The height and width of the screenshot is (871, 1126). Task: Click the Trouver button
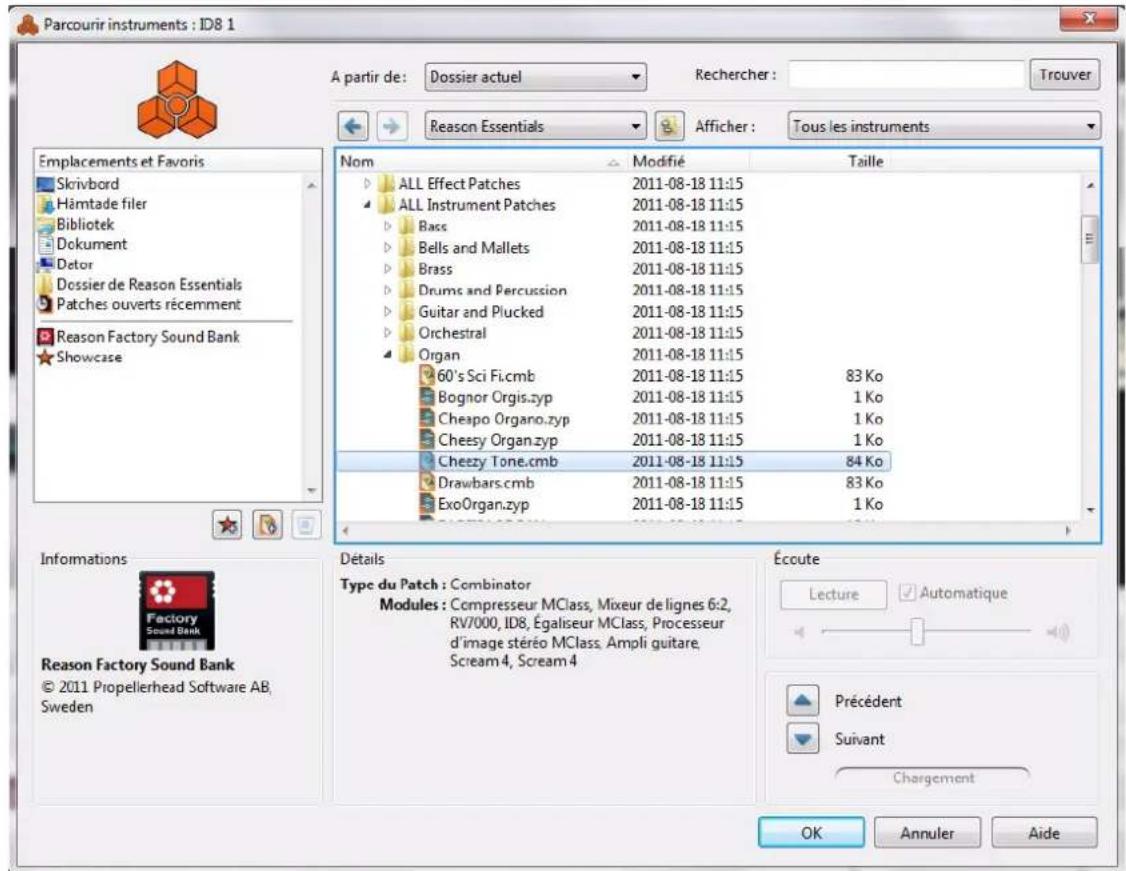pyautogui.click(x=1062, y=72)
